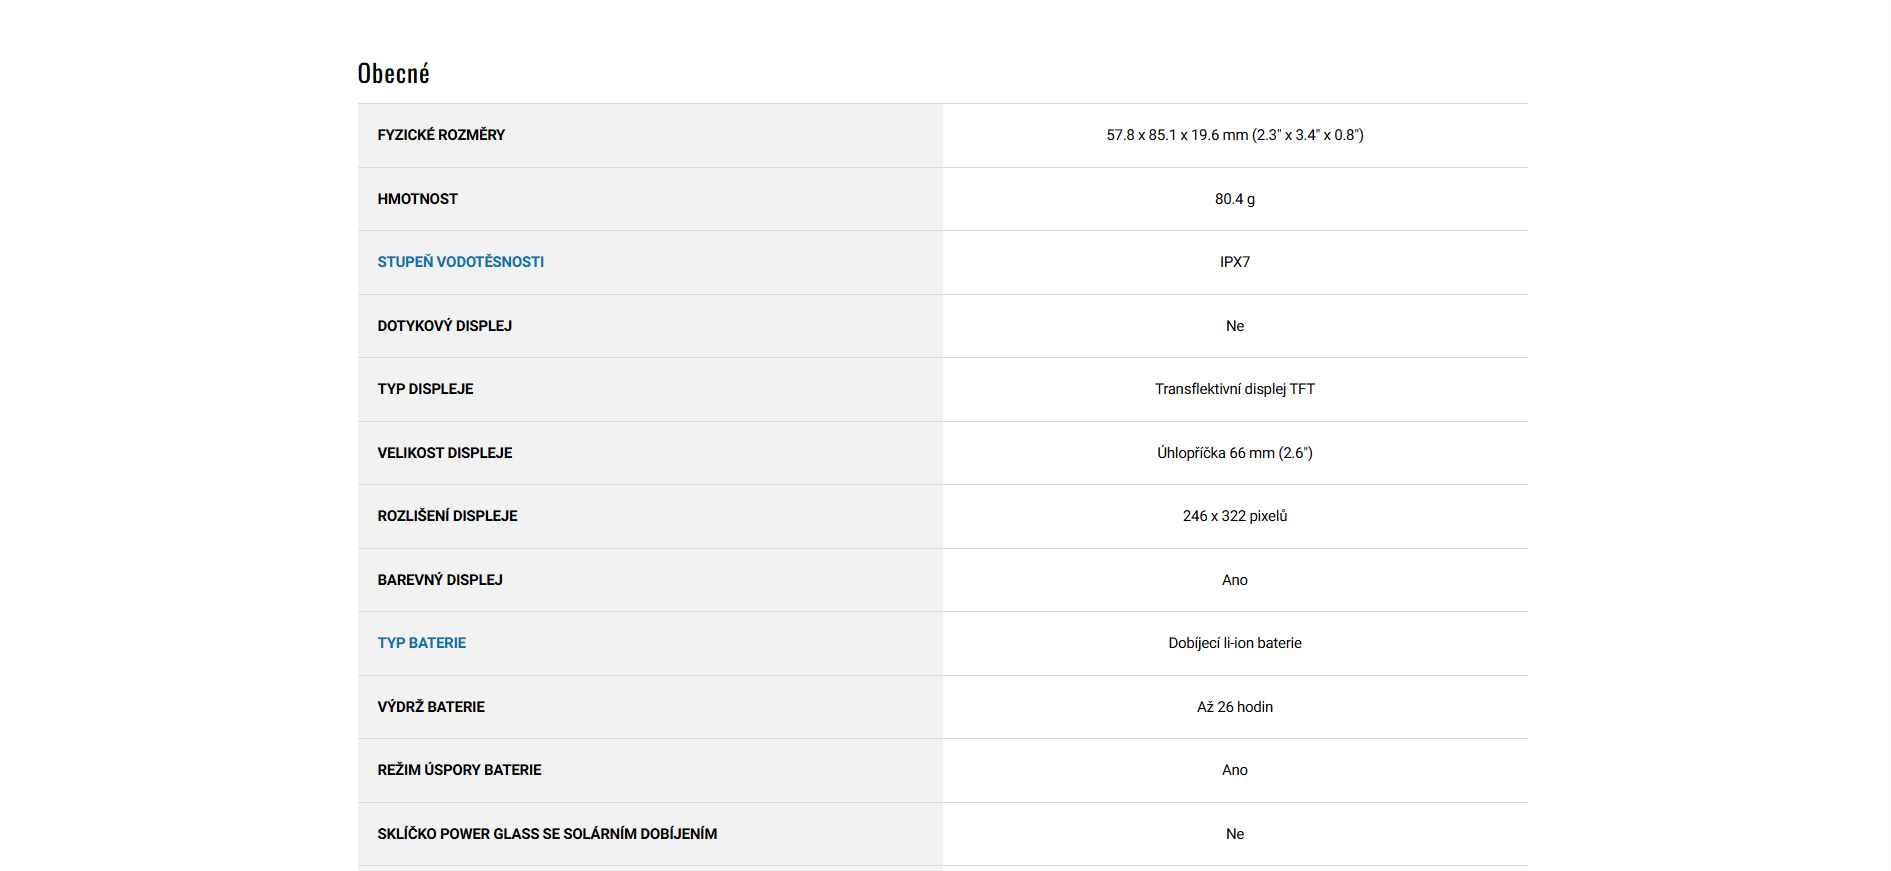Select the Až 26 hodin value

(1234, 707)
